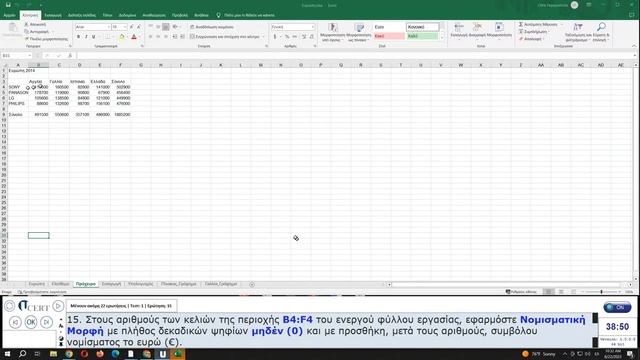Click the Excel icon in the taskbar
The image size is (640, 360).
178,354
